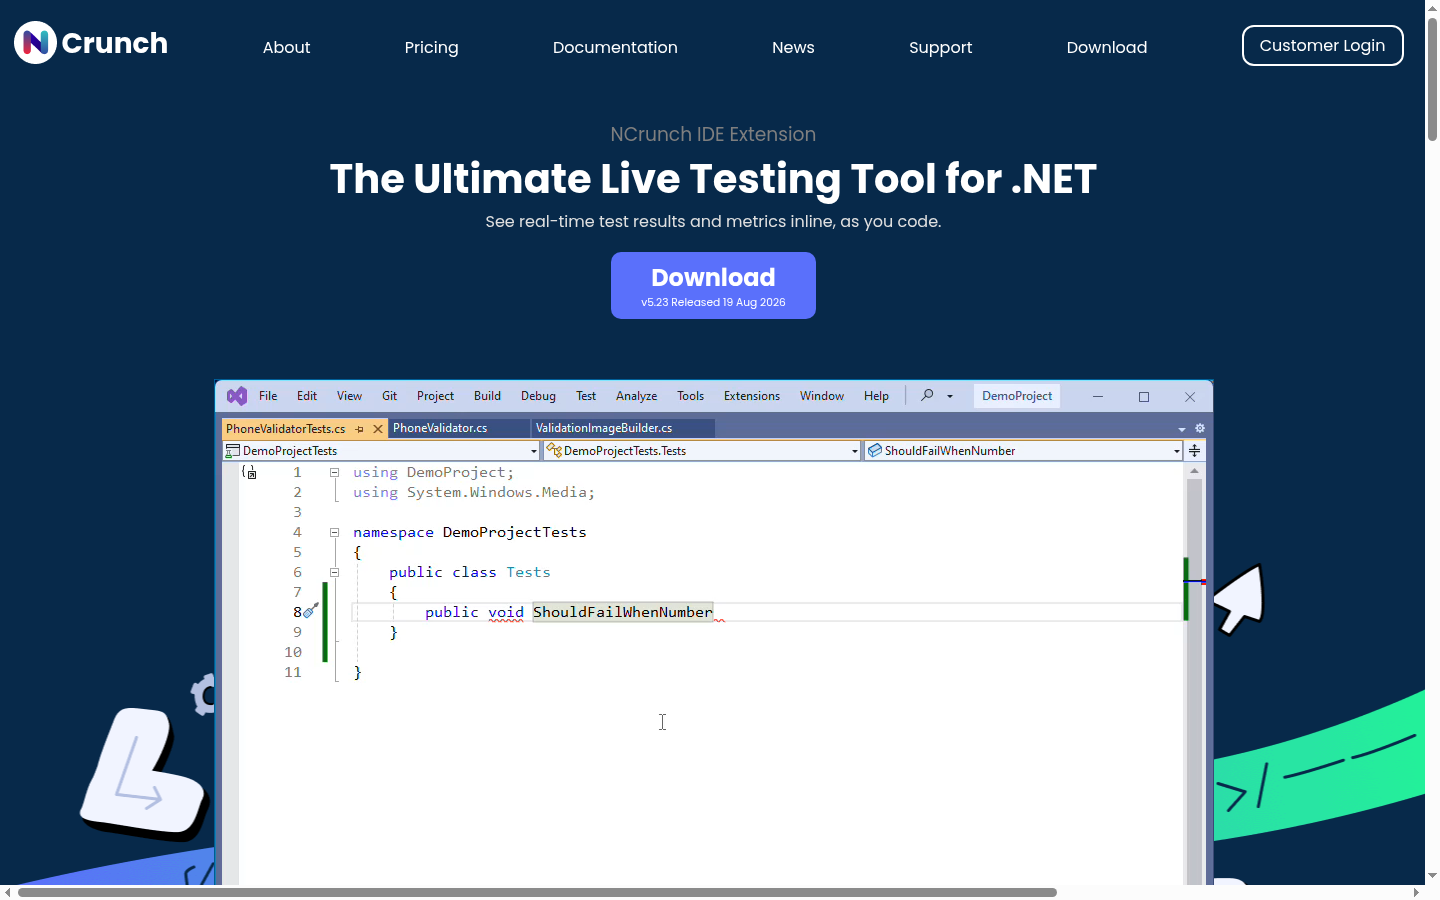Image resolution: width=1440 pixels, height=900 pixels.
Task: Click the NCrunch logo
Action: [x=91, y=43]
